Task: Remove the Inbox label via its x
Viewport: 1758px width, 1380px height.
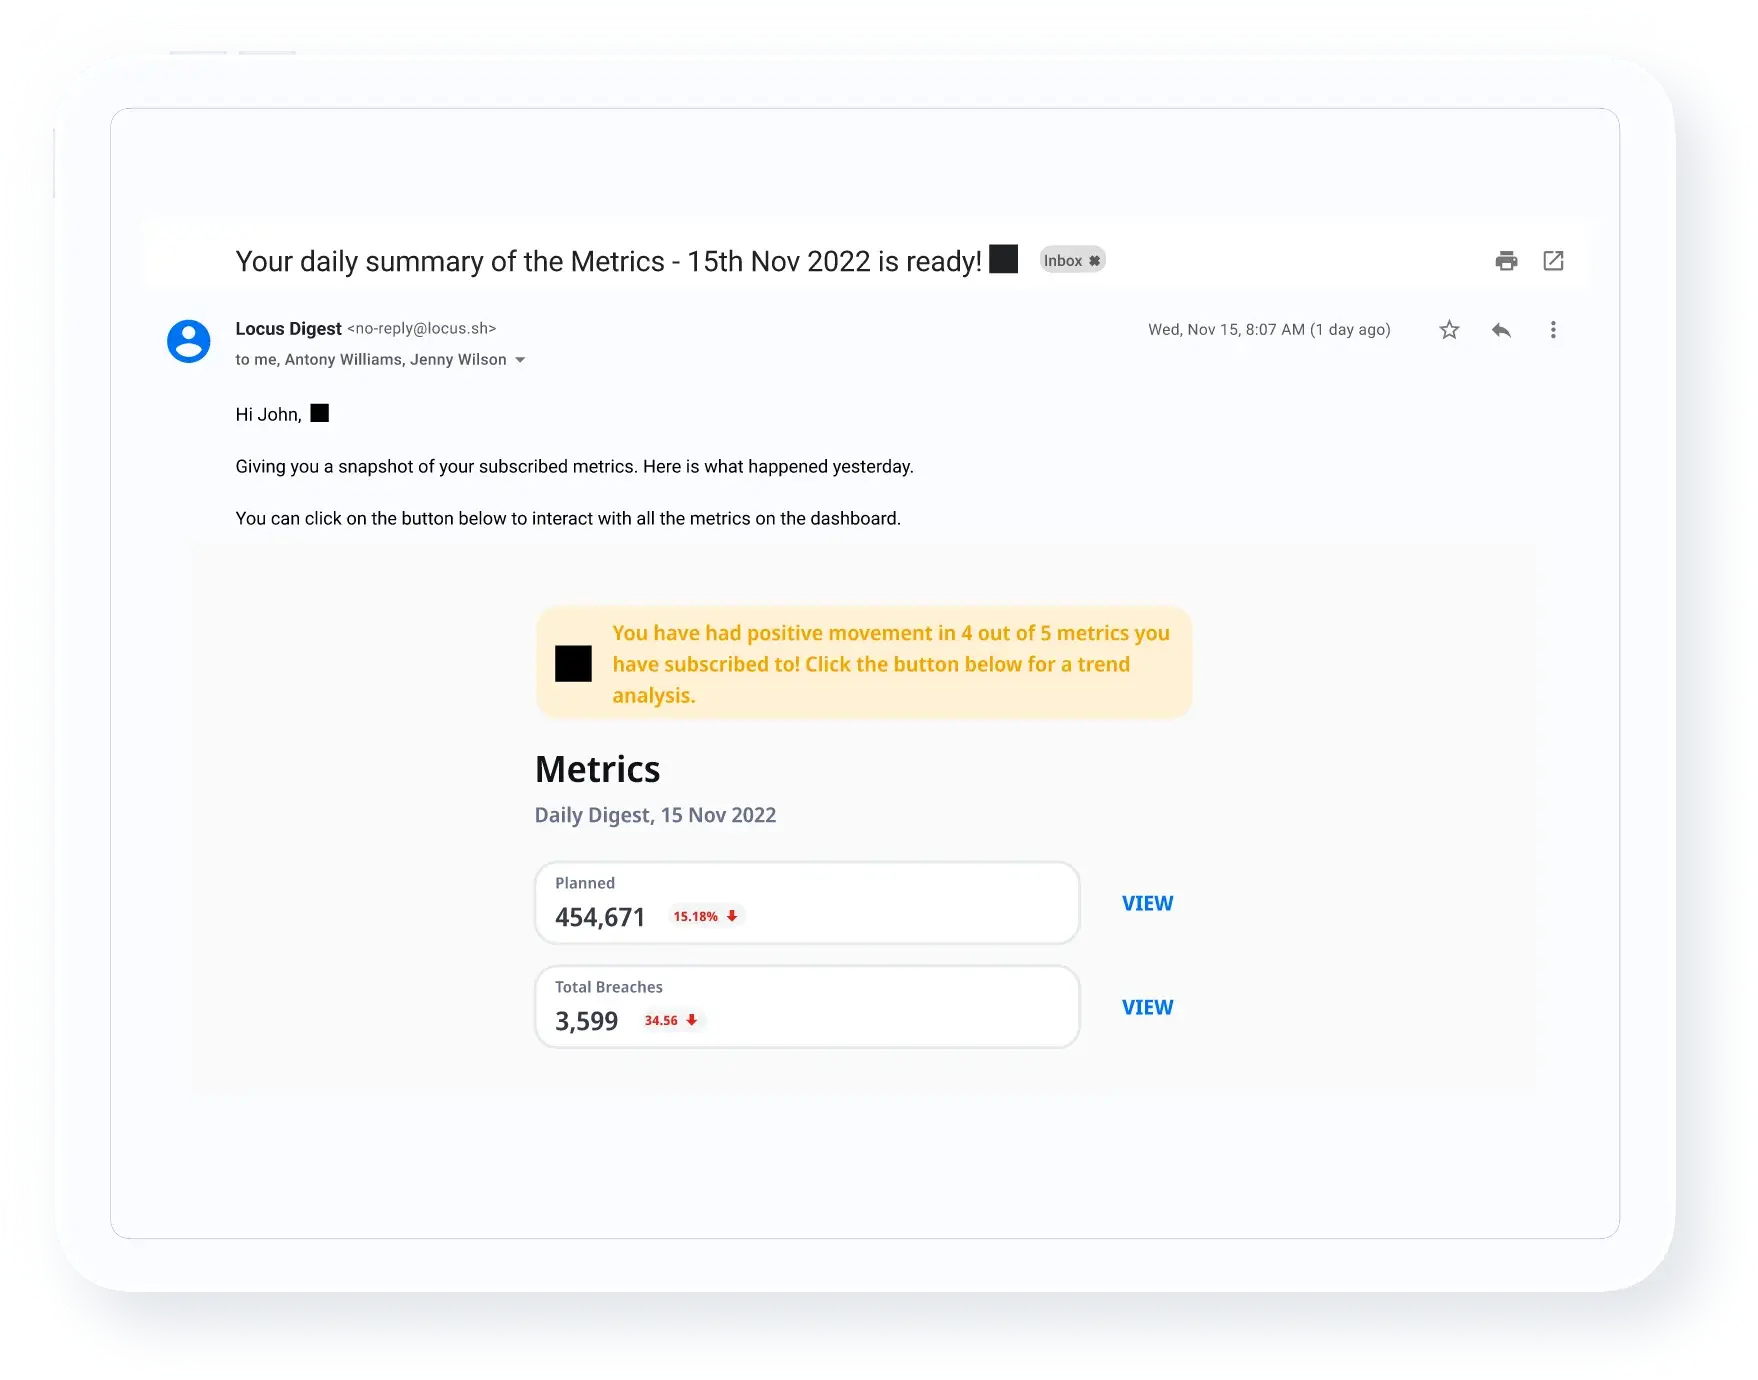Action: (x=1095, y=261)
